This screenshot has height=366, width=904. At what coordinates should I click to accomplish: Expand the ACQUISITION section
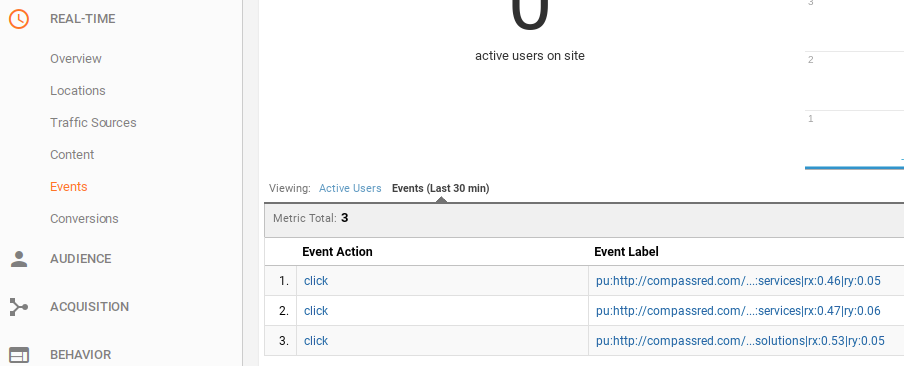[89, 307]
